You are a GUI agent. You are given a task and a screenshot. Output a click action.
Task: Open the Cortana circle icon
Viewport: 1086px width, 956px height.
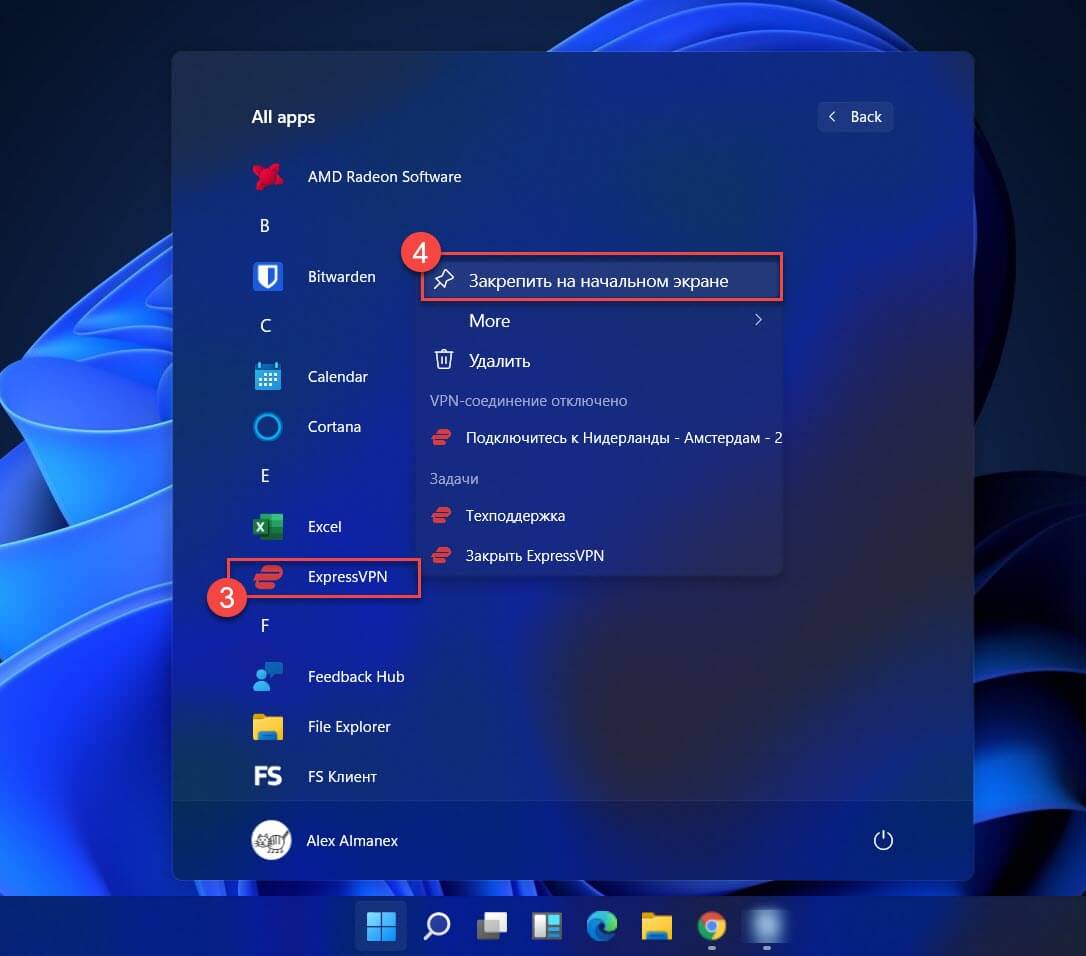(267, 427)
